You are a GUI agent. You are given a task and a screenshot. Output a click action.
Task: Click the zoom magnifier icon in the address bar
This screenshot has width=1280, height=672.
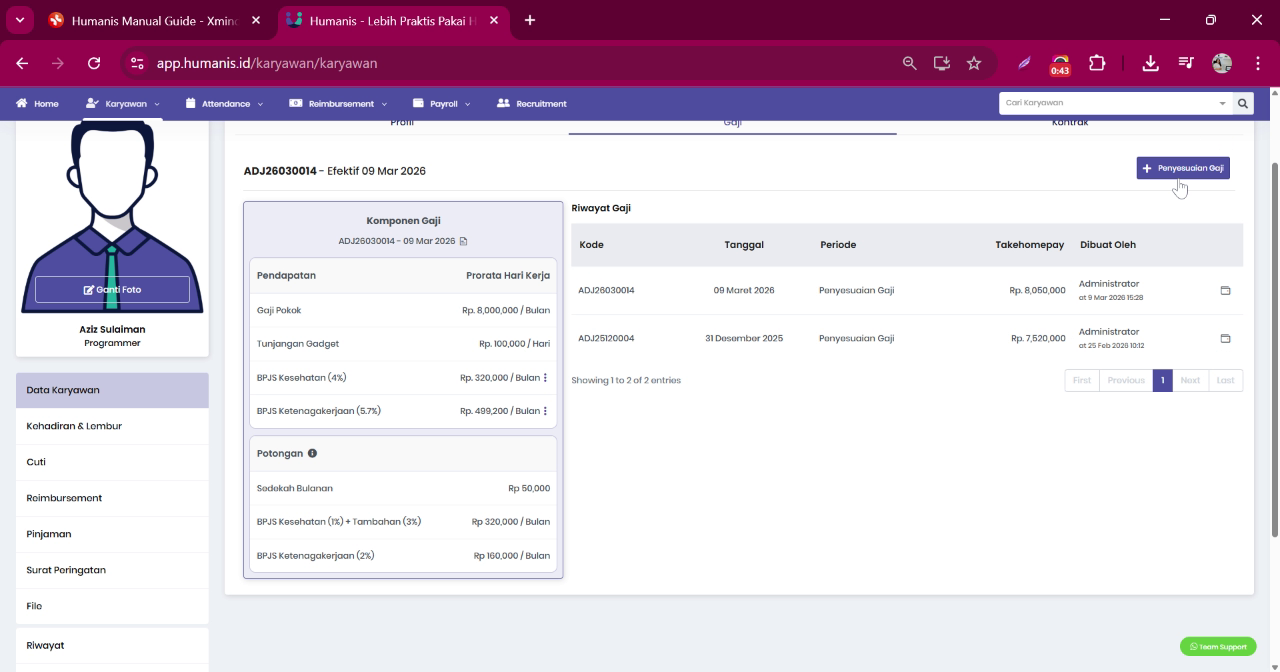pyautogui.click(x=909, y=63)
